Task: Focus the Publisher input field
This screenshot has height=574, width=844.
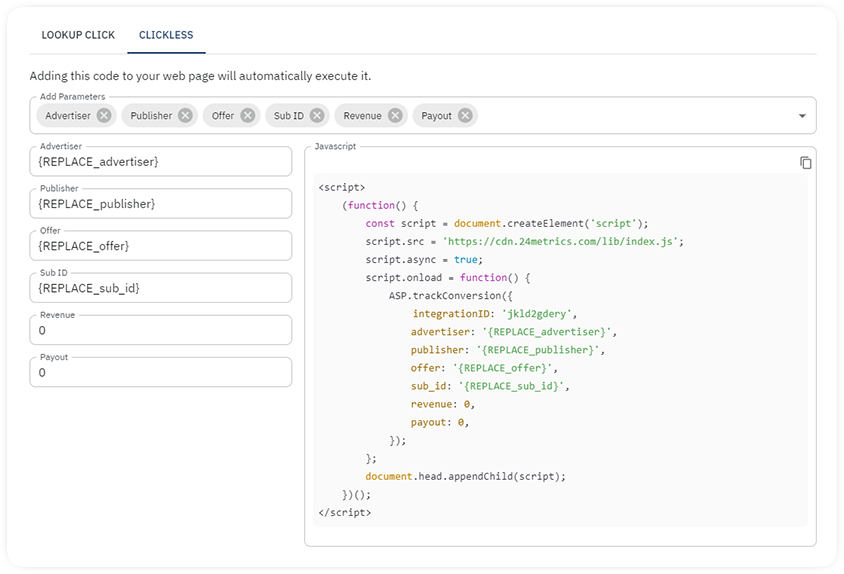Action: (x=160, y=204)
